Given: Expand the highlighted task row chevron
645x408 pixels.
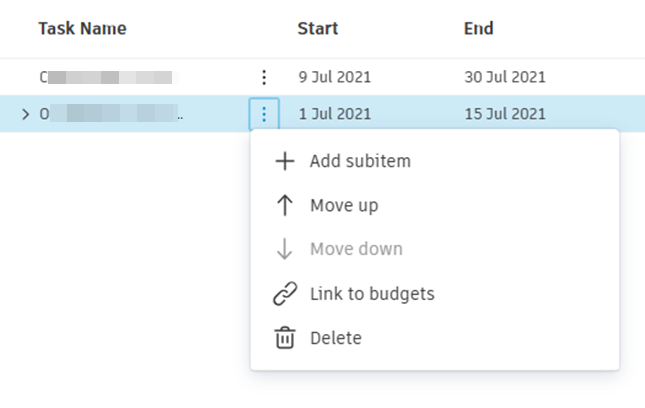Looking at the screenshot, I should [x=25, y=114].
